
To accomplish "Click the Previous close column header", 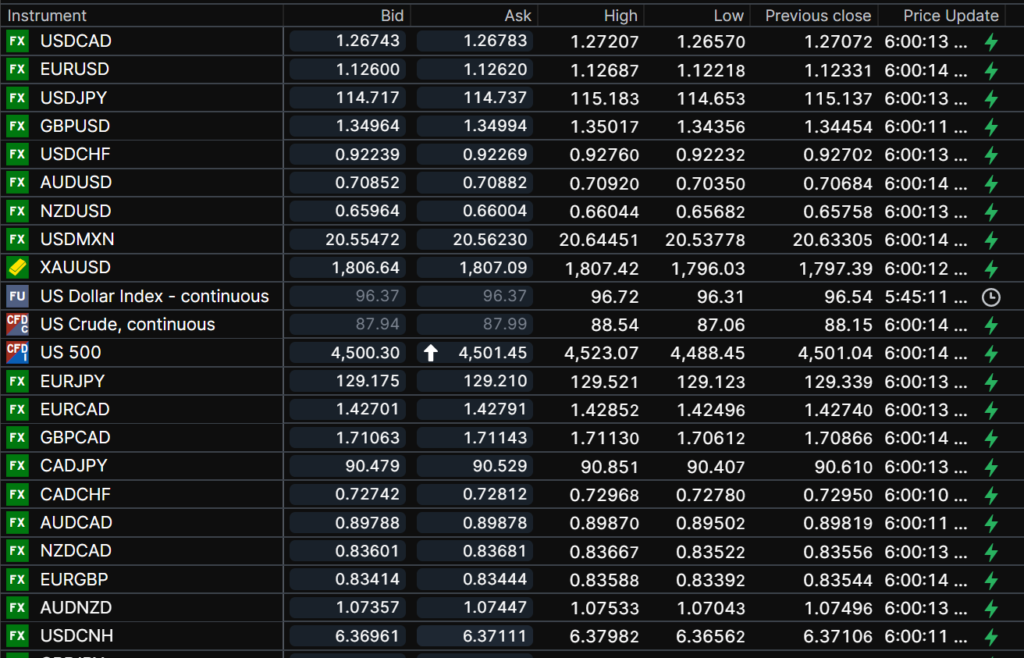I will [x=818, y=15].
